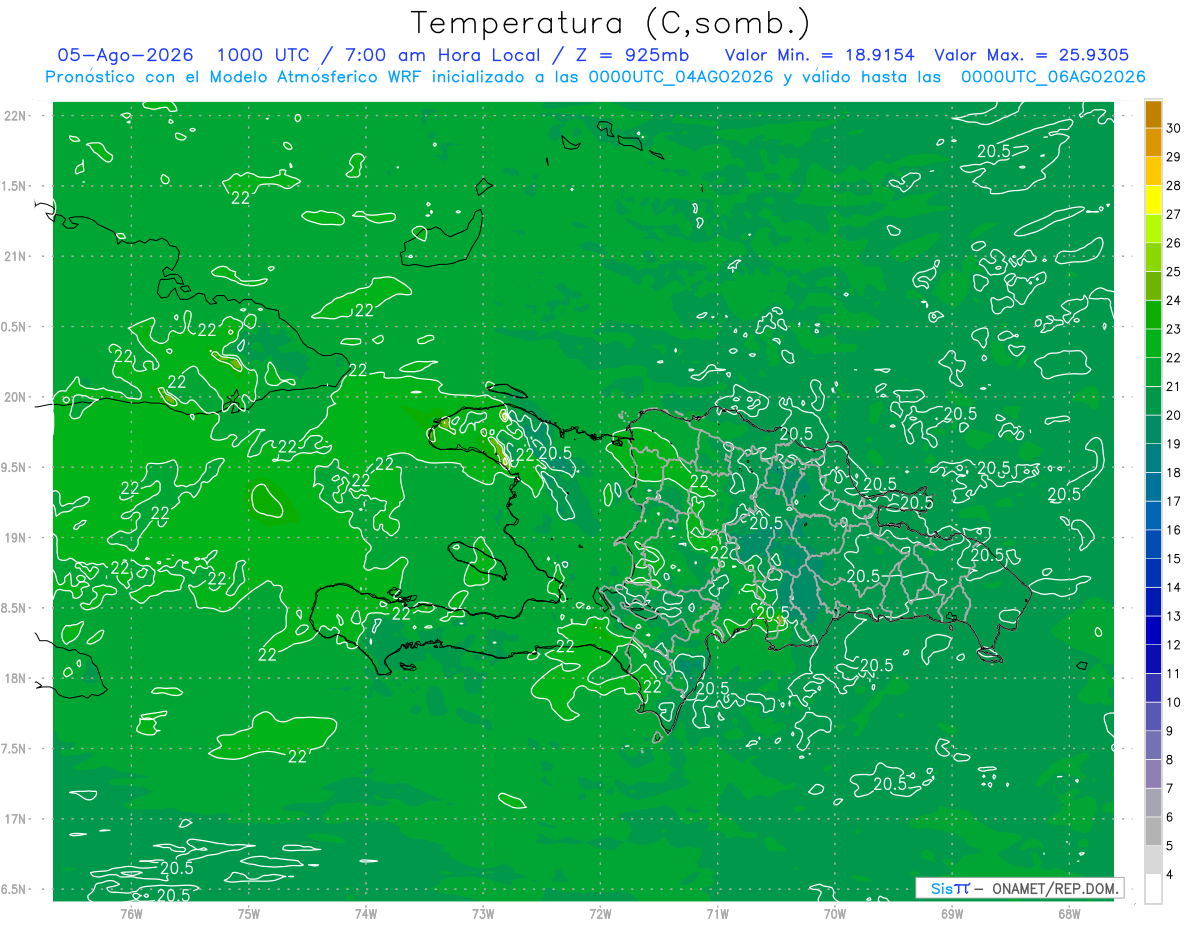The image size is (1200, 927).
Task: Click the "68W" longitude axis label
Action: tap(1069, 913)
